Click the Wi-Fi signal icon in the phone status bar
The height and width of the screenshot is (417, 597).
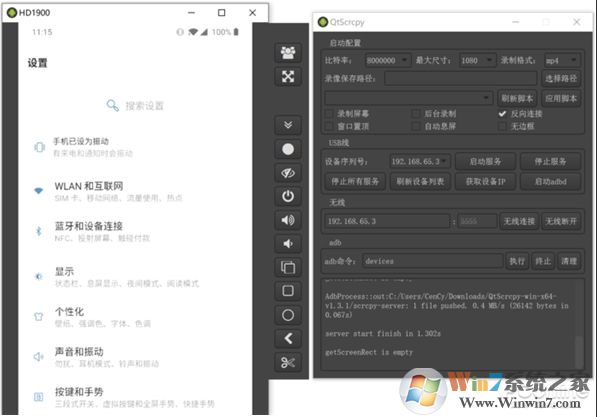coord(193,32)
